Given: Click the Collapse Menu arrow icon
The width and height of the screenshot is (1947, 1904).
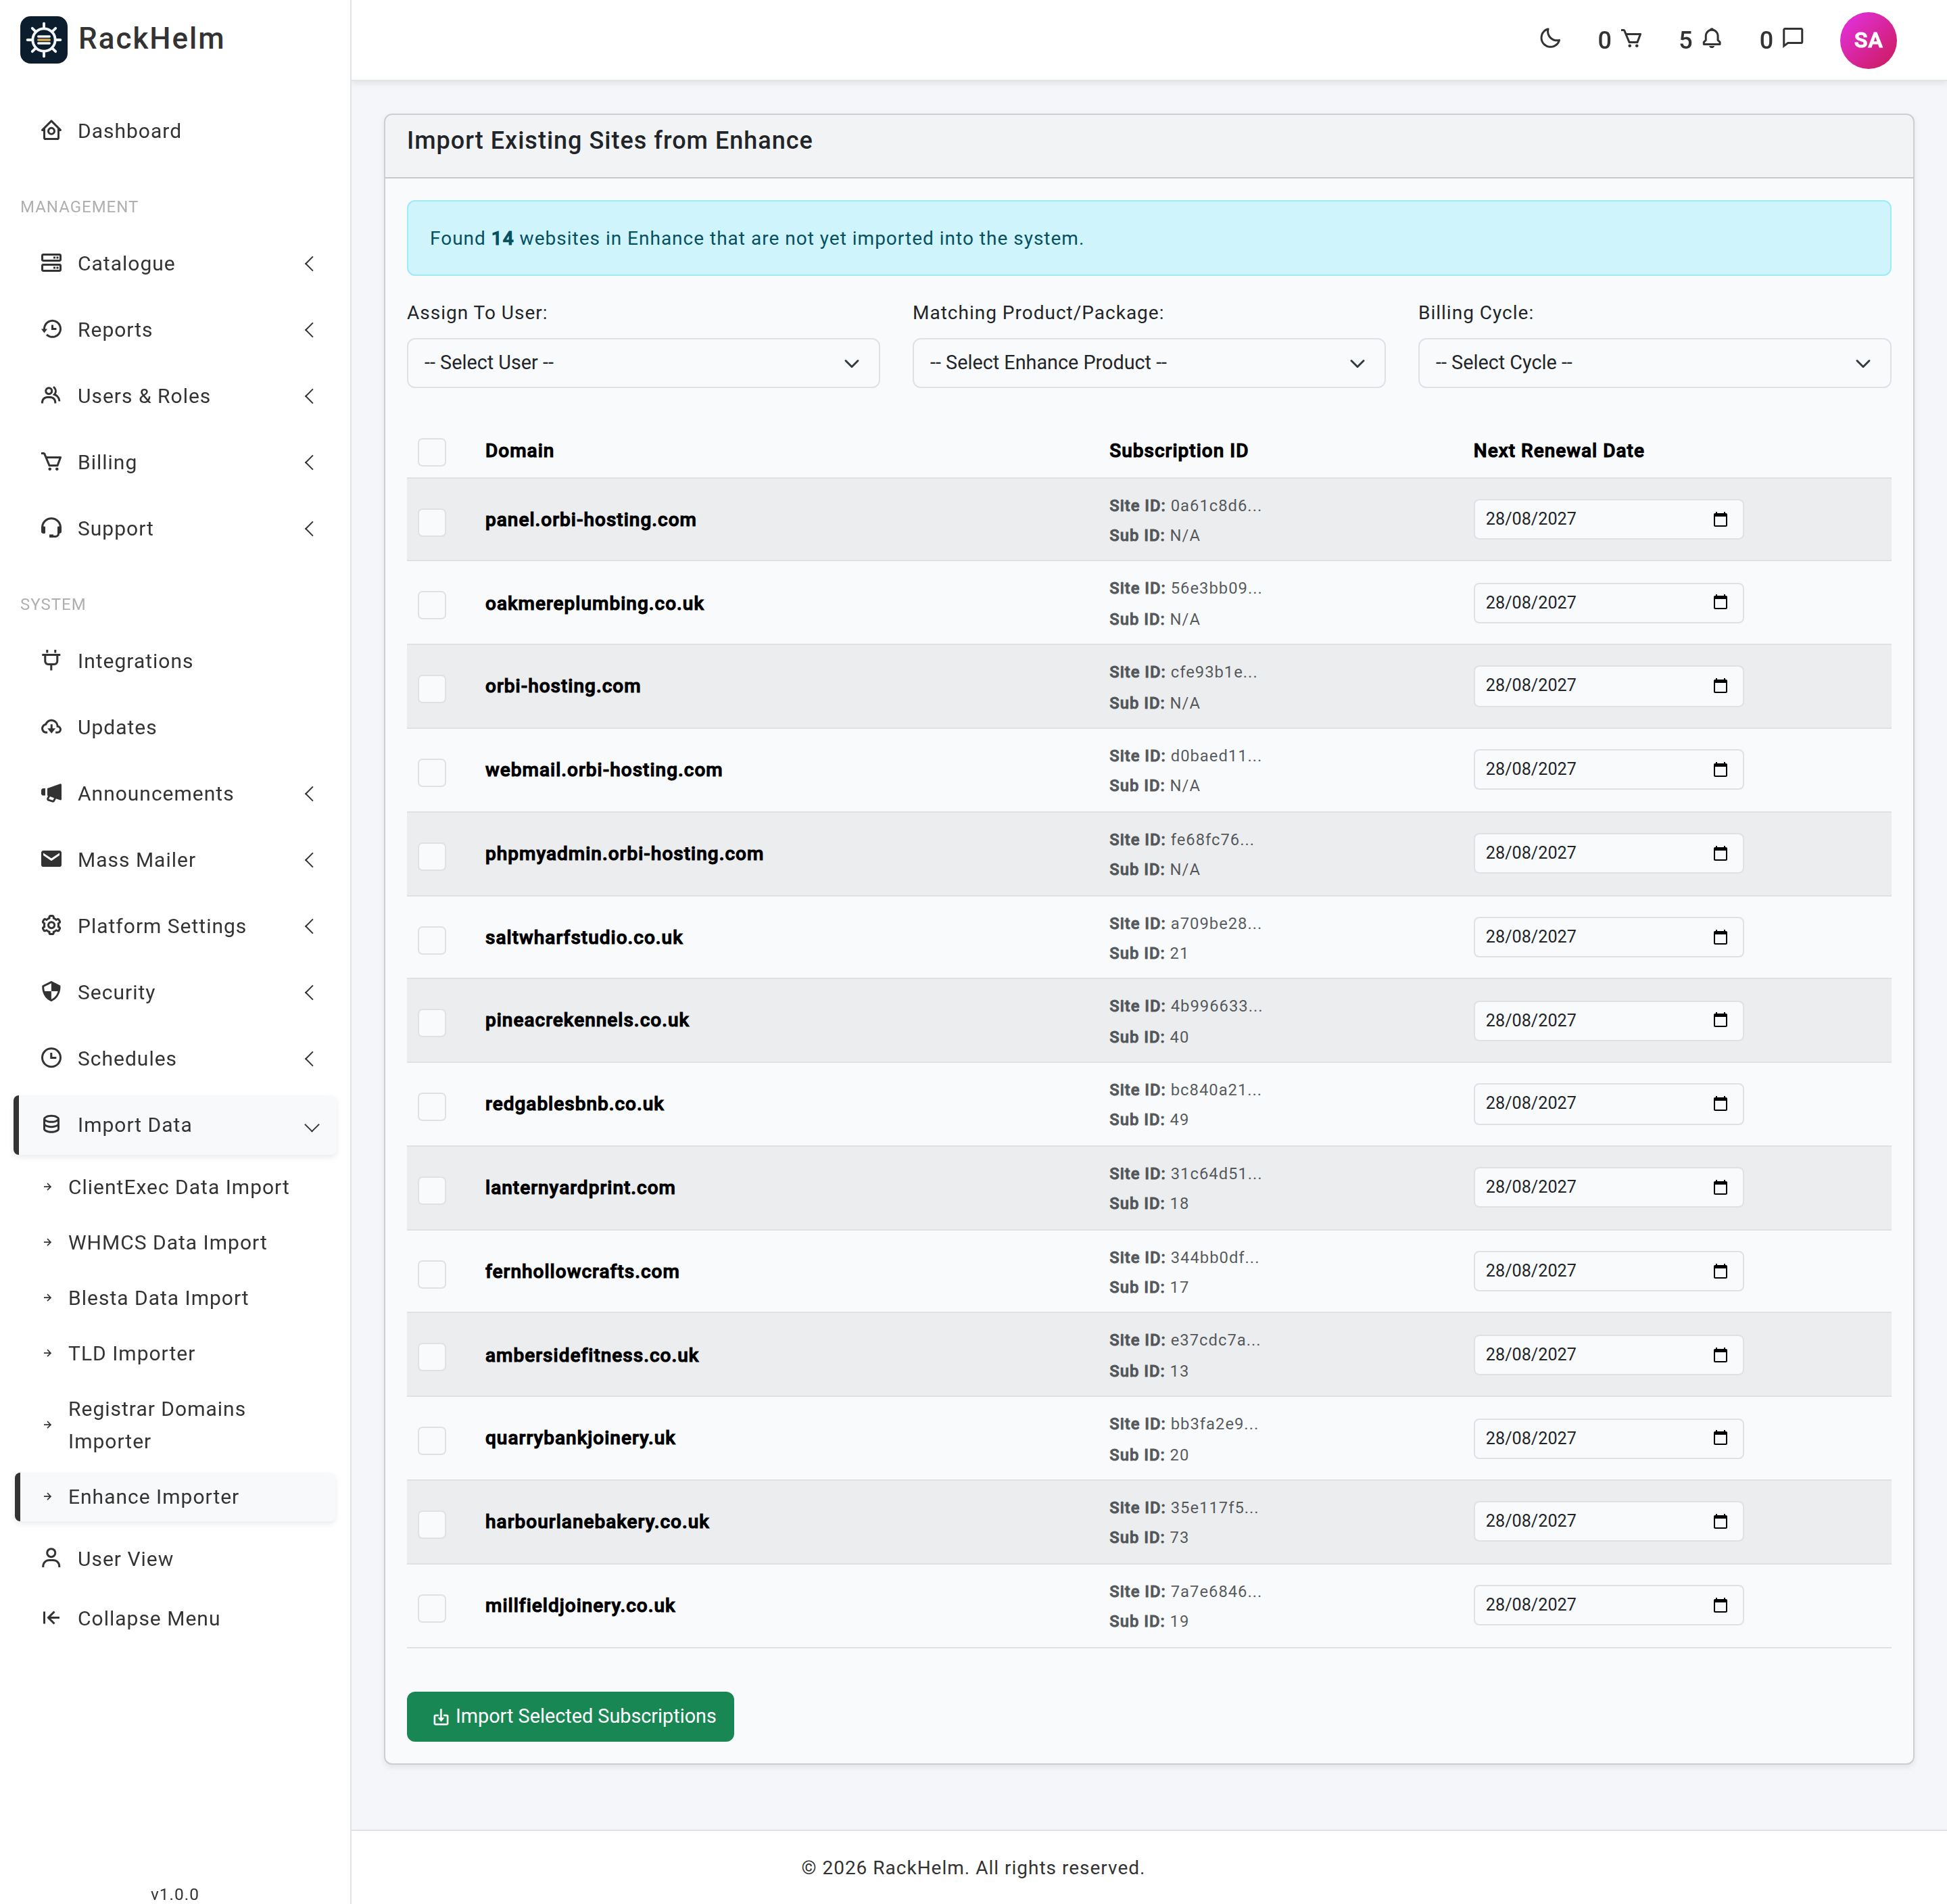Looking at the screenshot, I should 51,1617.
